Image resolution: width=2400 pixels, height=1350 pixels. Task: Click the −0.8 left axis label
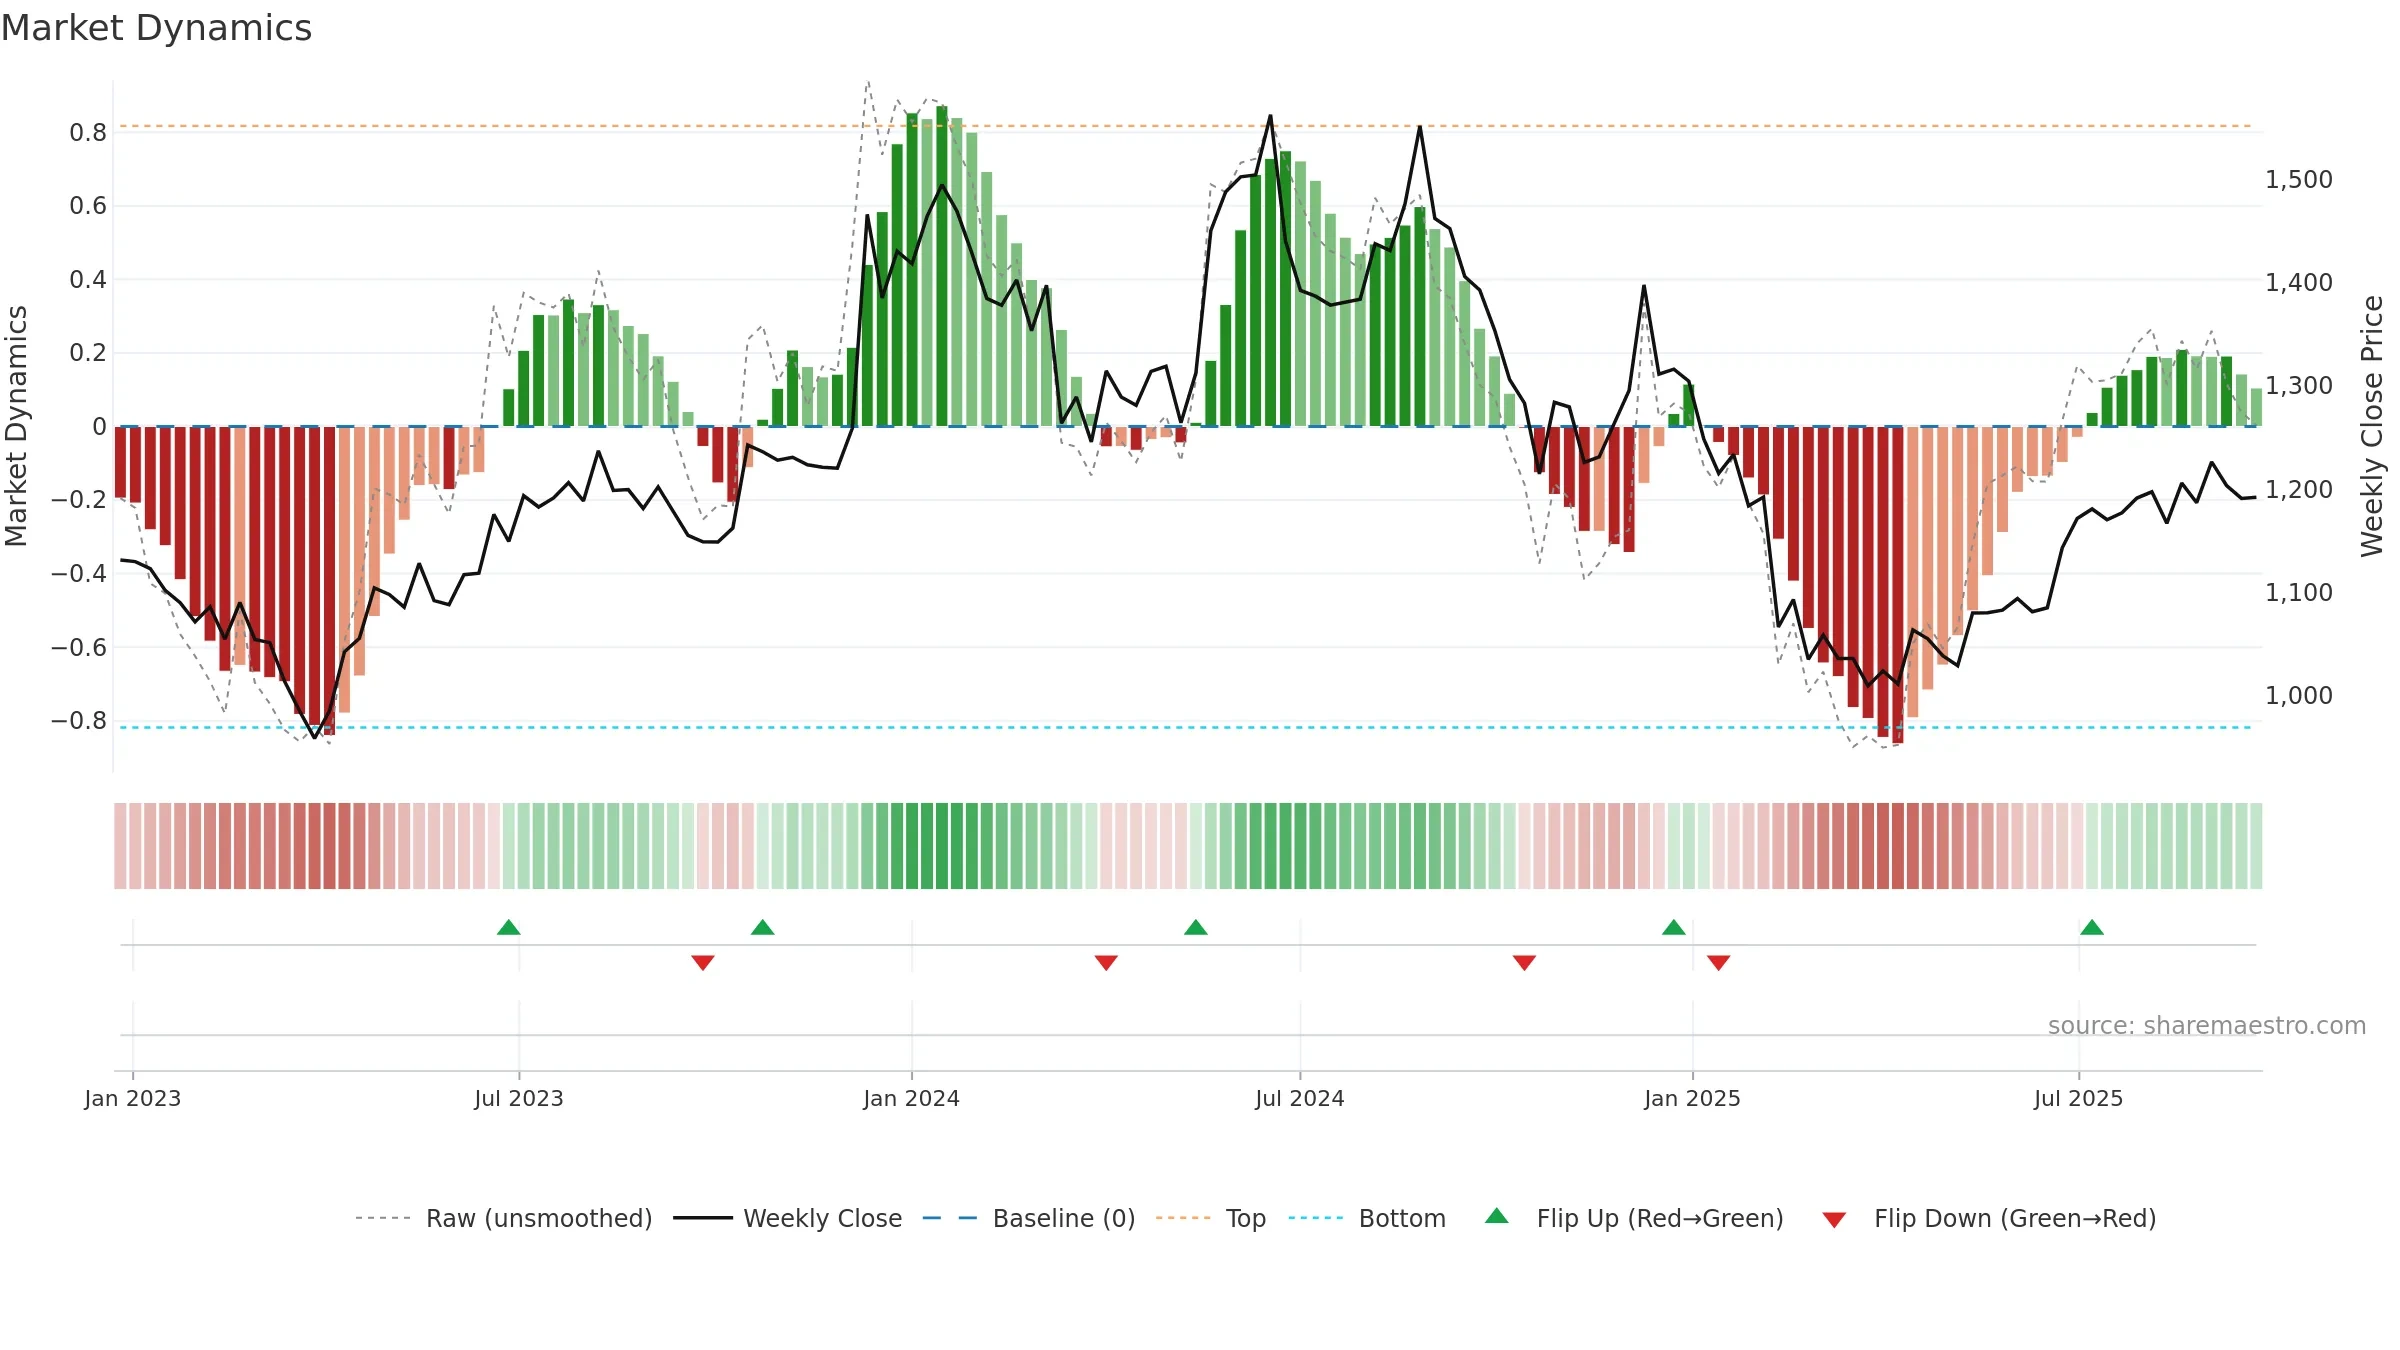pos(79,721)
